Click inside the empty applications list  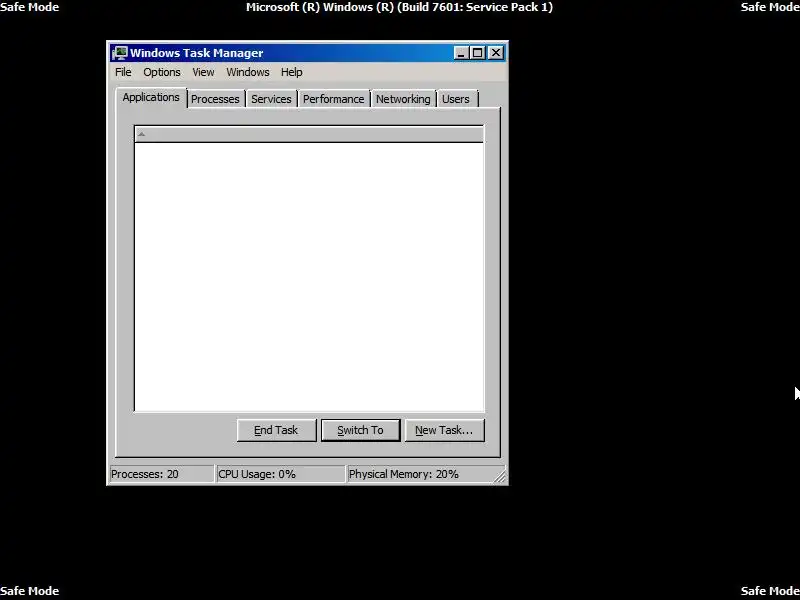pyautogui.click(x=309, y=277)
